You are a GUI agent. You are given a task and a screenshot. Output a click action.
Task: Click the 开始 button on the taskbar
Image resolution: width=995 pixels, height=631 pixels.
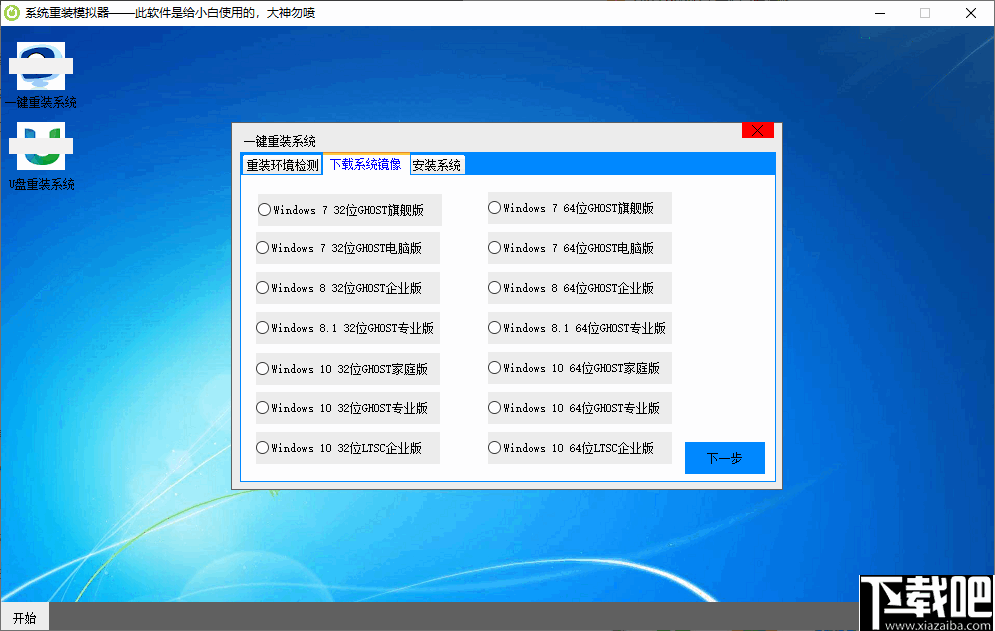[x=24, y=617]
